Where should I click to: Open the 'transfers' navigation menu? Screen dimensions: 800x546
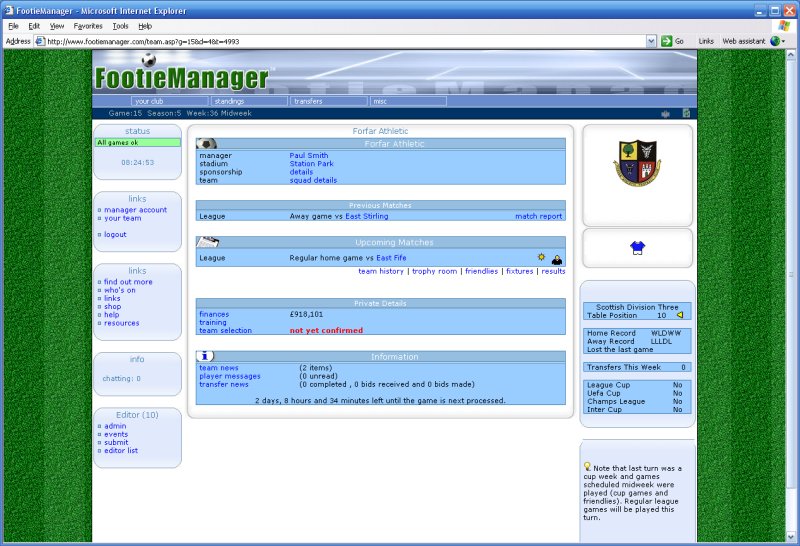[329, 101]
